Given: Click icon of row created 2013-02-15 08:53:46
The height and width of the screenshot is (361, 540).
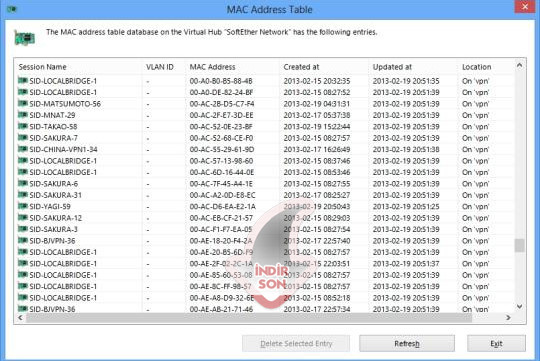Looking at the screenshot, I should pos(23,172).
